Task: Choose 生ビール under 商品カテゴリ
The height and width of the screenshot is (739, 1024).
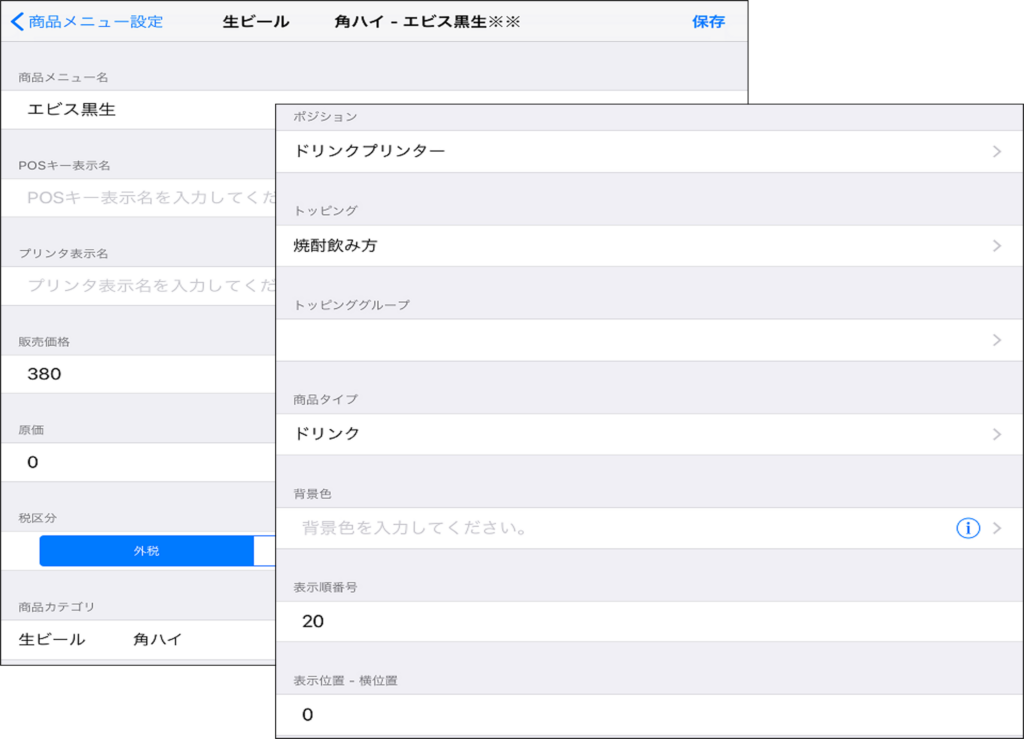Action: click(52, 640)
